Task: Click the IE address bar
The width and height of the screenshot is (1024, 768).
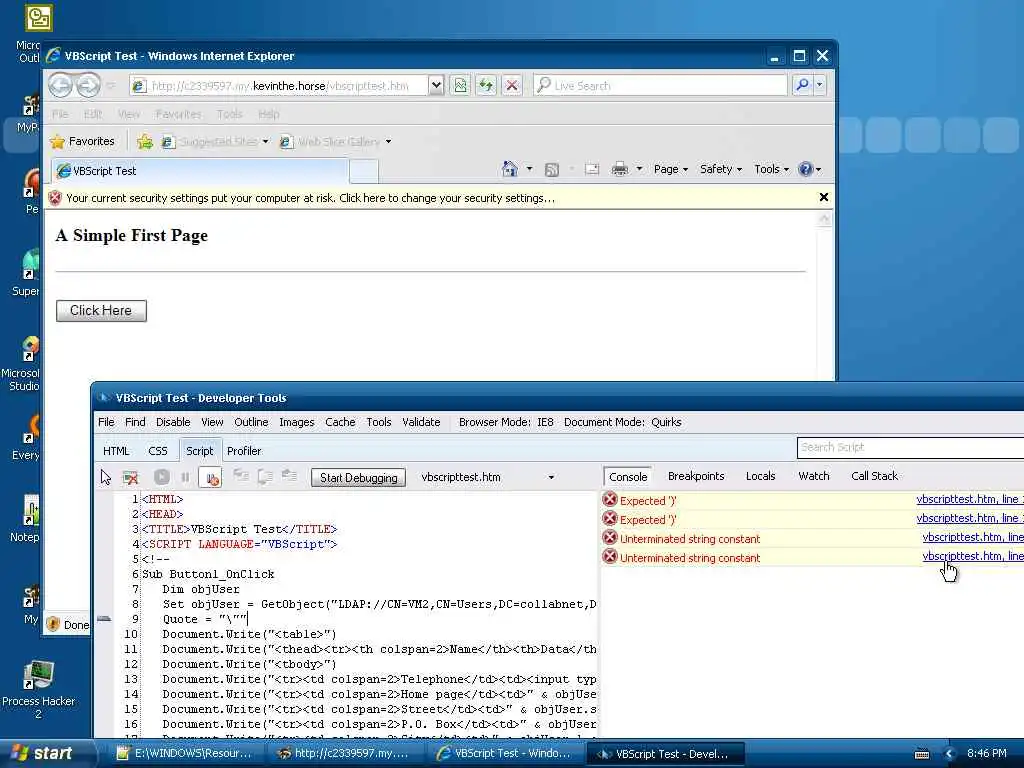Action: (x=280, y=86)
